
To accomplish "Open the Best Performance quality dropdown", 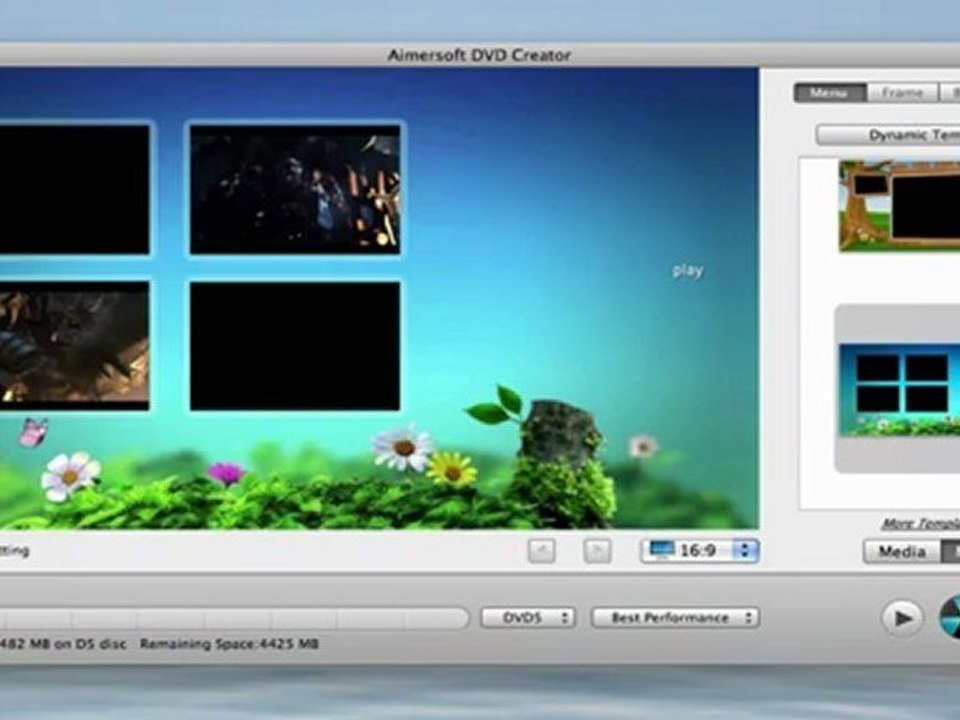I will click(676, 618).
